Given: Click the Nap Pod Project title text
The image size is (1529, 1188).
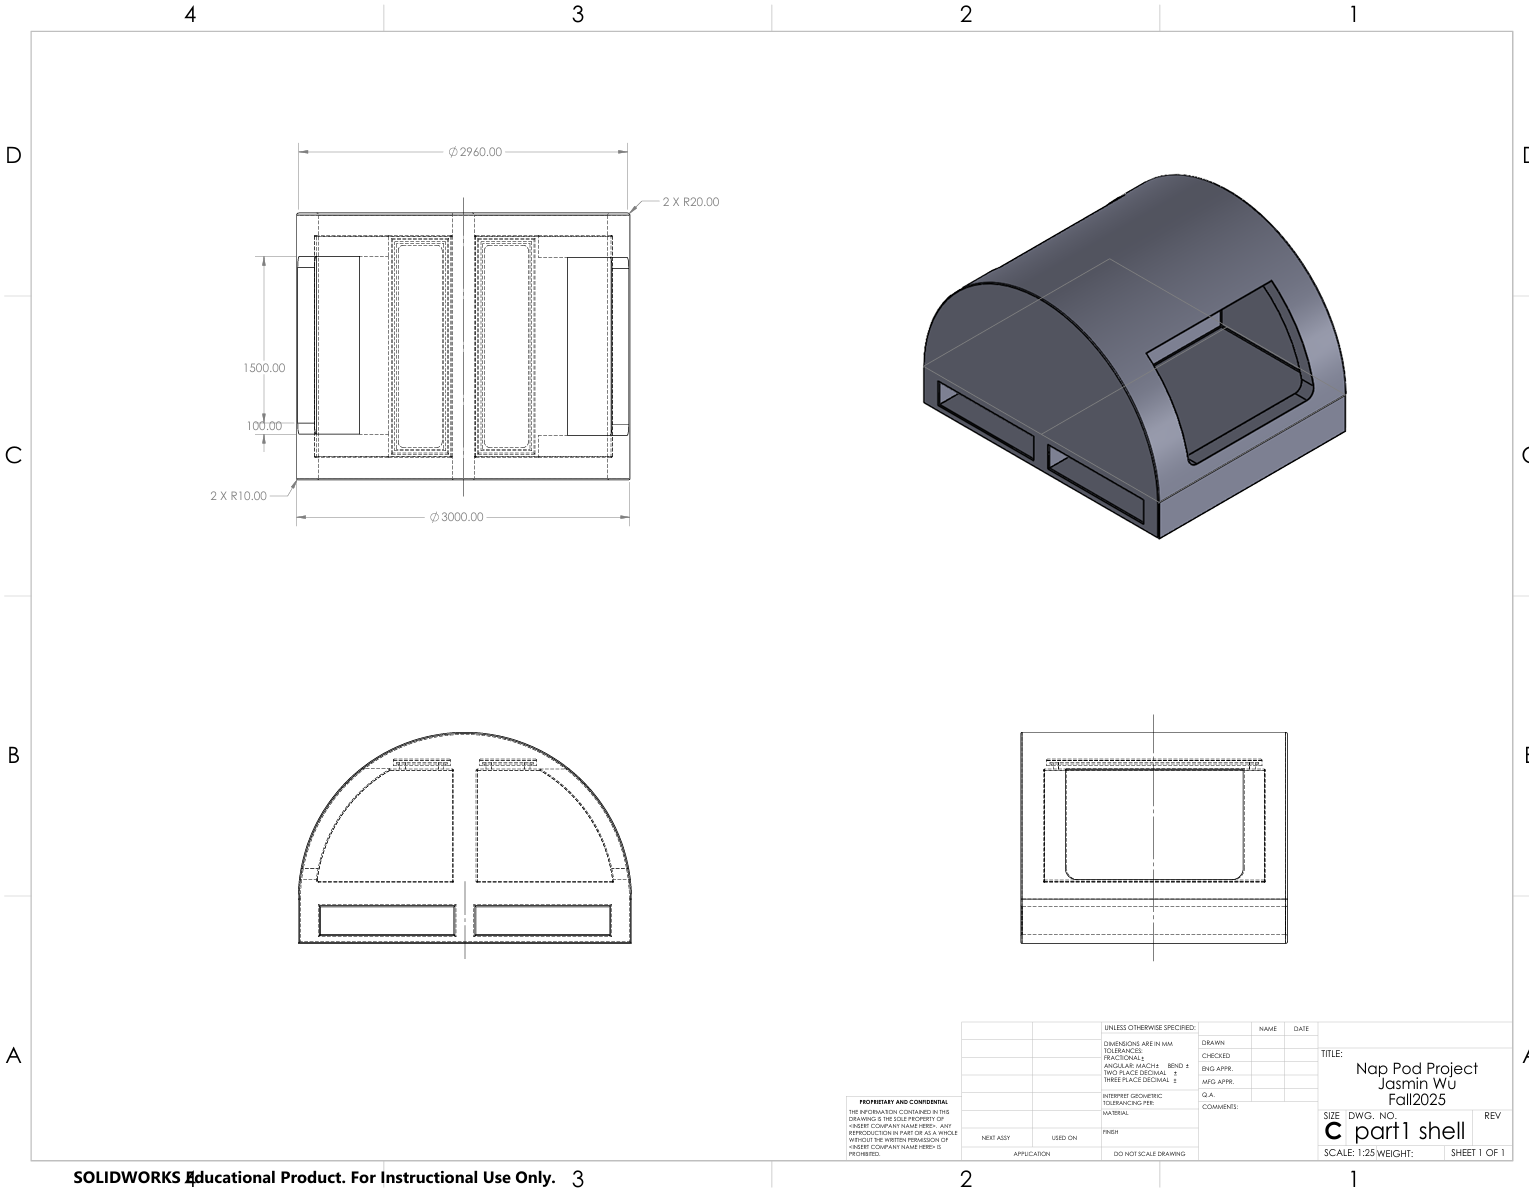Looking at the screenshot, I should 1416,1068.
